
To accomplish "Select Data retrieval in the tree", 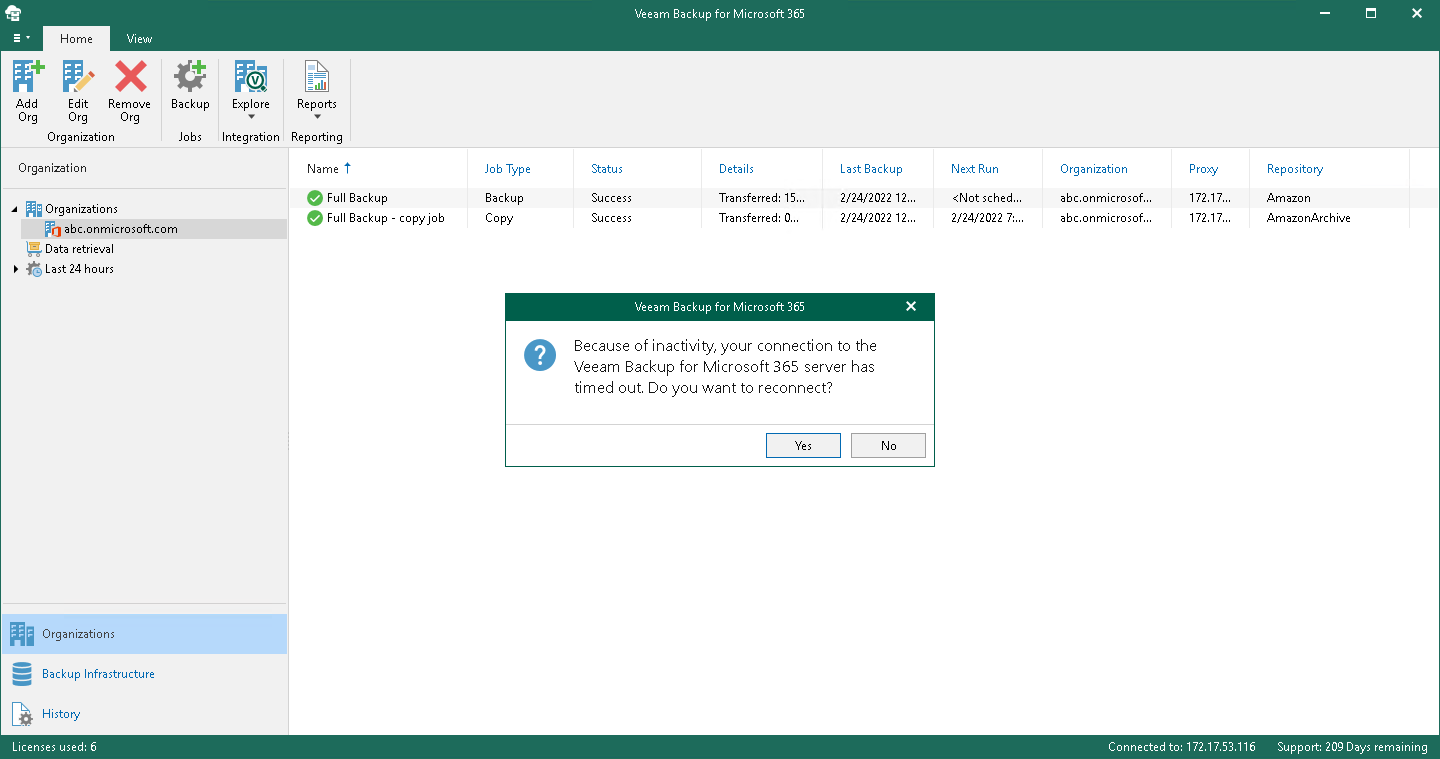I will coord(79,249).
